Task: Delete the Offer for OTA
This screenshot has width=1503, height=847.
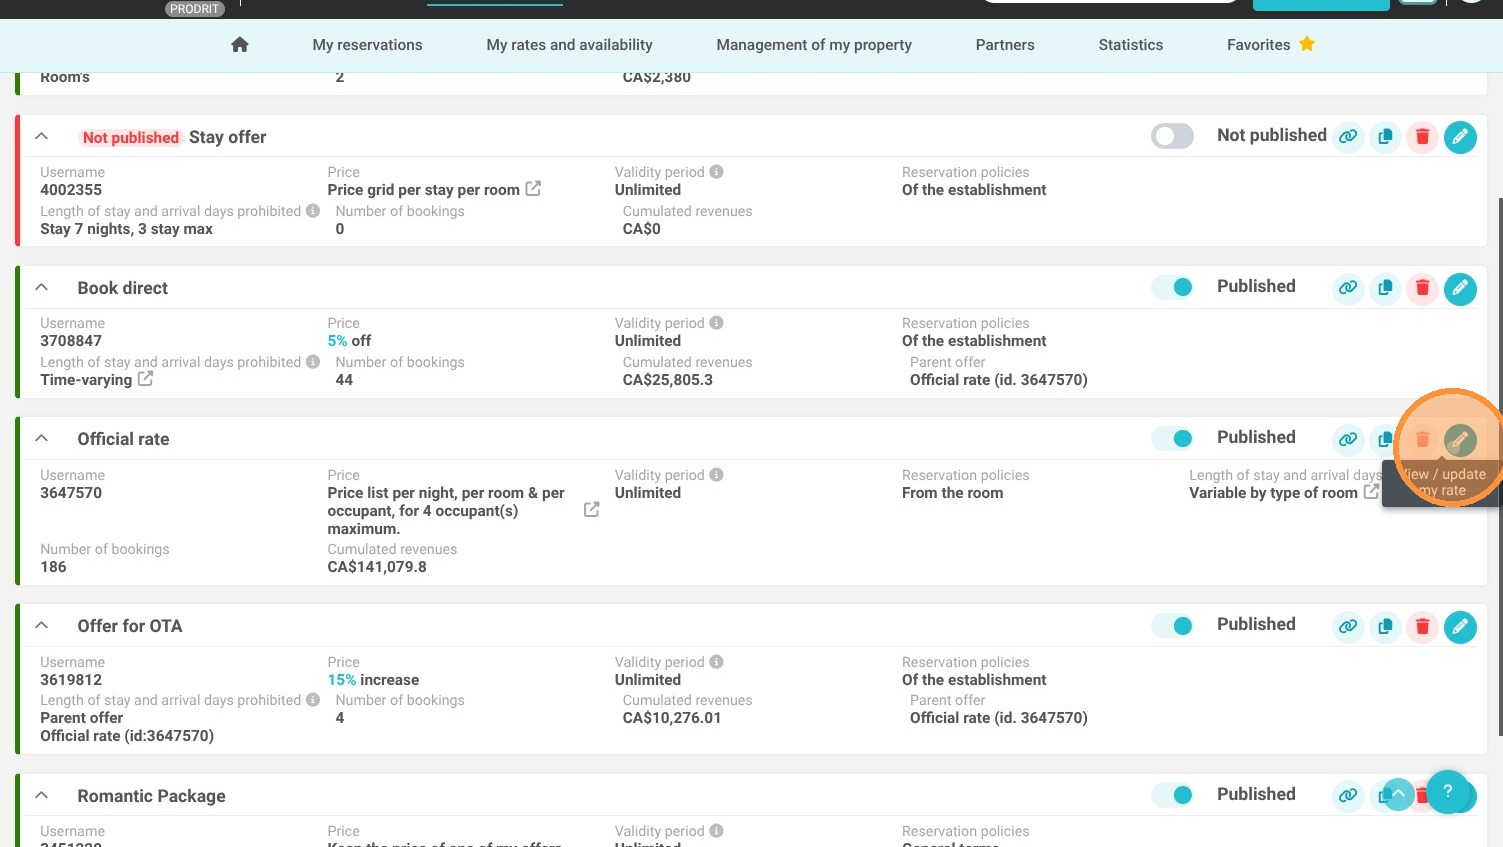Action: click(1422, 626)
